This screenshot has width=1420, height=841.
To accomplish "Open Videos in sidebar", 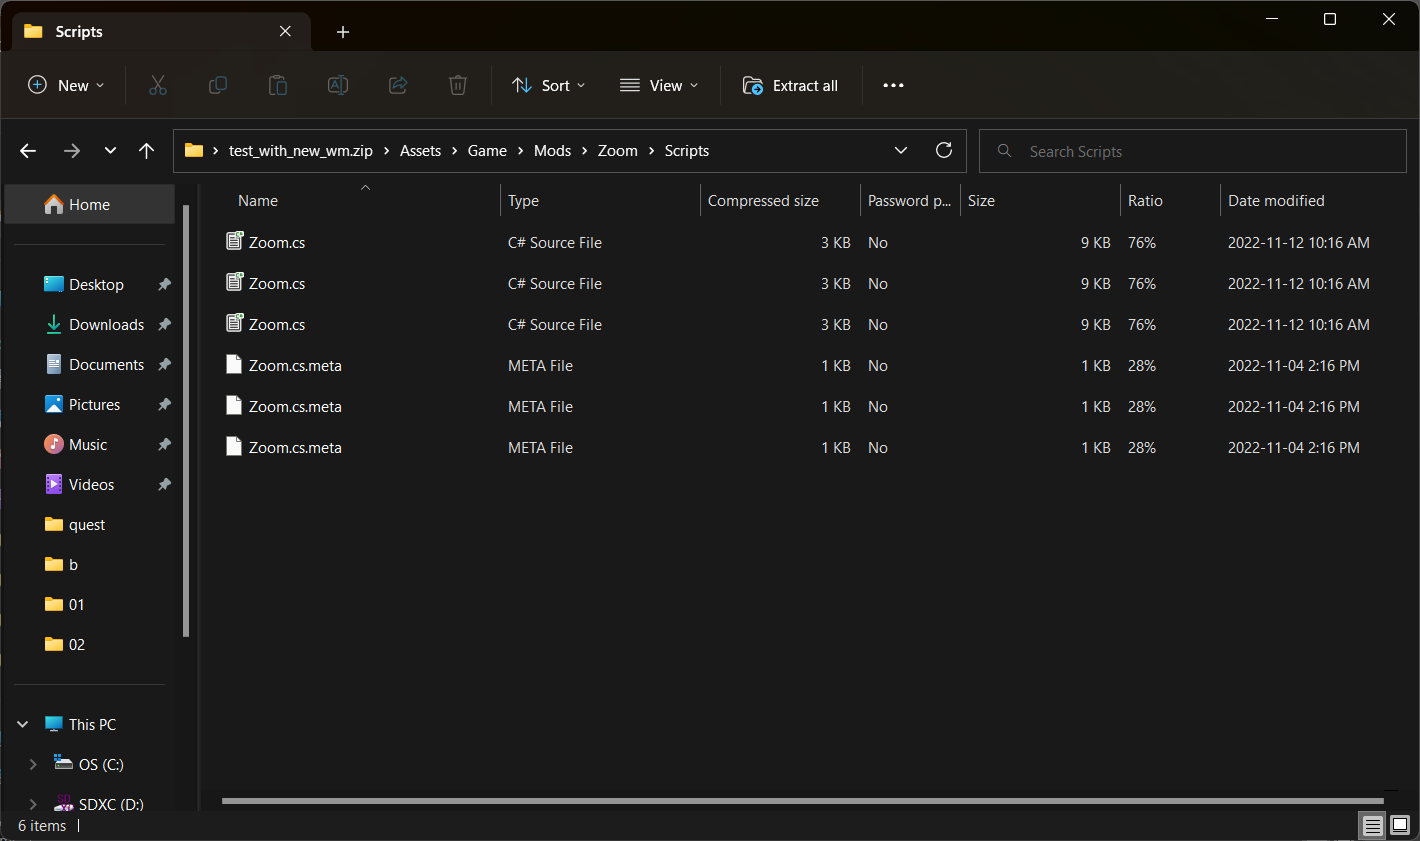I will (x=91, y=485).
